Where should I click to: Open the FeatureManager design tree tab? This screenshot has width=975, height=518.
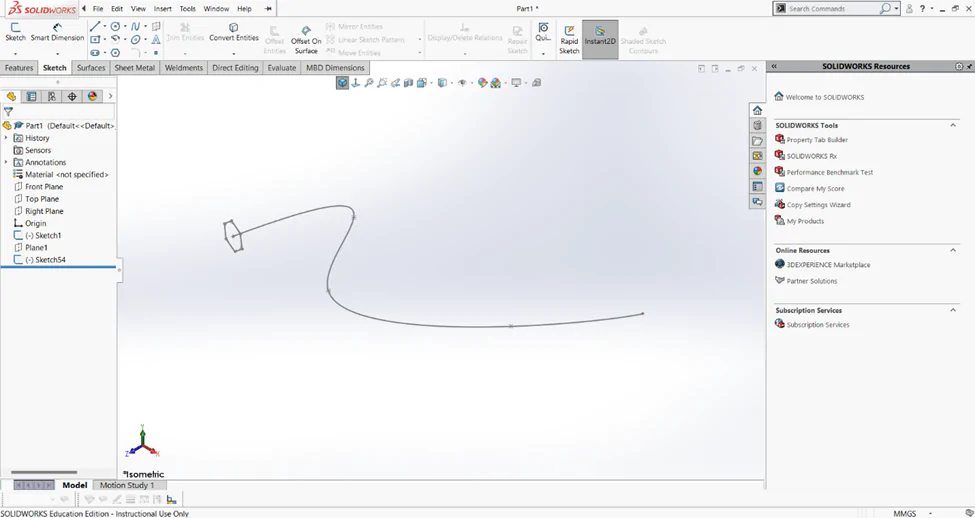(x=11, y=96)
